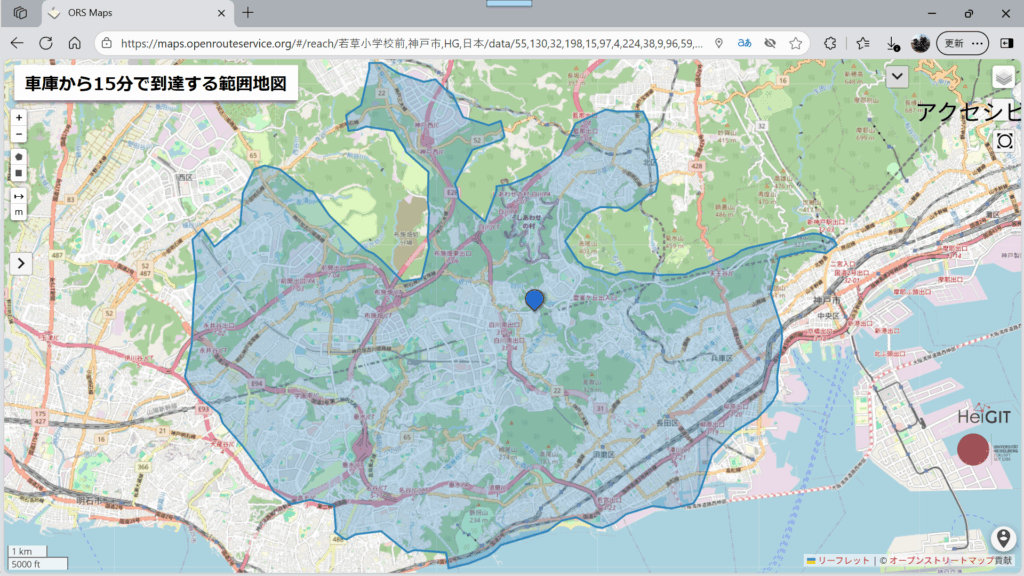Screen dimensions: 1024x576
Task: Toggle browser tracking prevention eye icon
Action: point(769,44)
